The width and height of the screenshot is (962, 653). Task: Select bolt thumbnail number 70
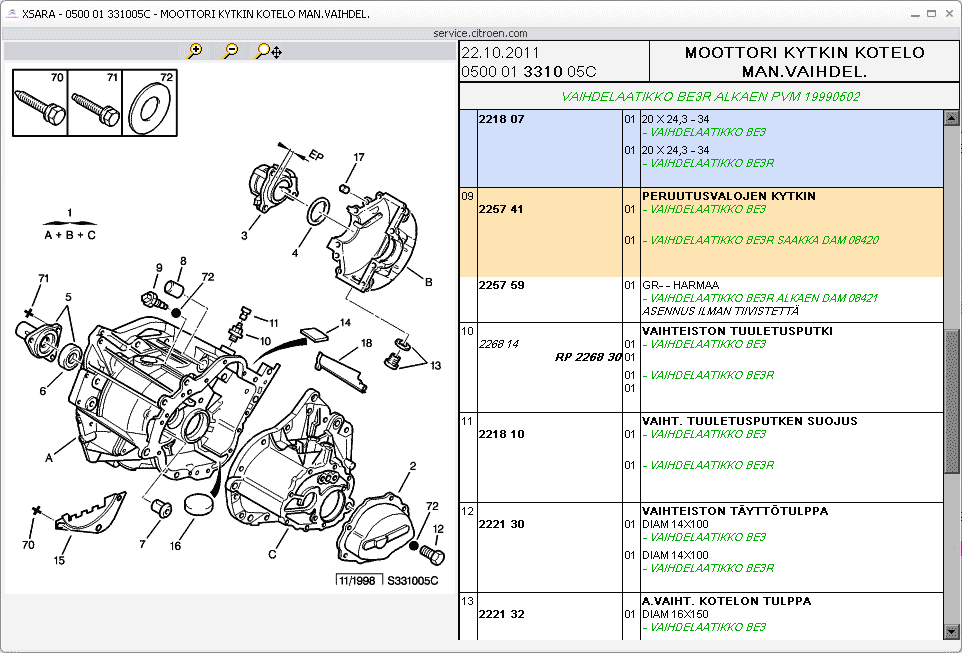(40, 103)
